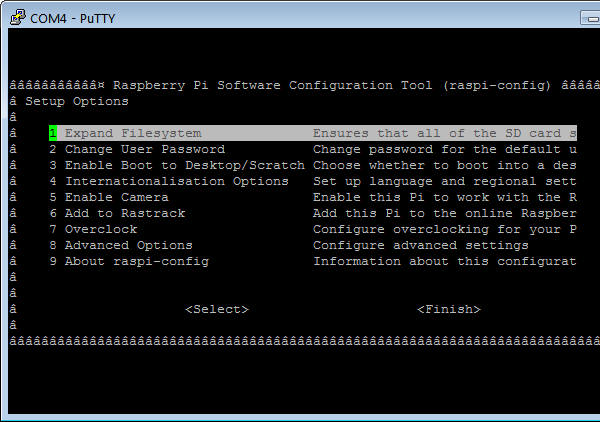Screen dimensions: 600x422
Task: Choose Add to Rastrack entry
Action: [117, 213]
